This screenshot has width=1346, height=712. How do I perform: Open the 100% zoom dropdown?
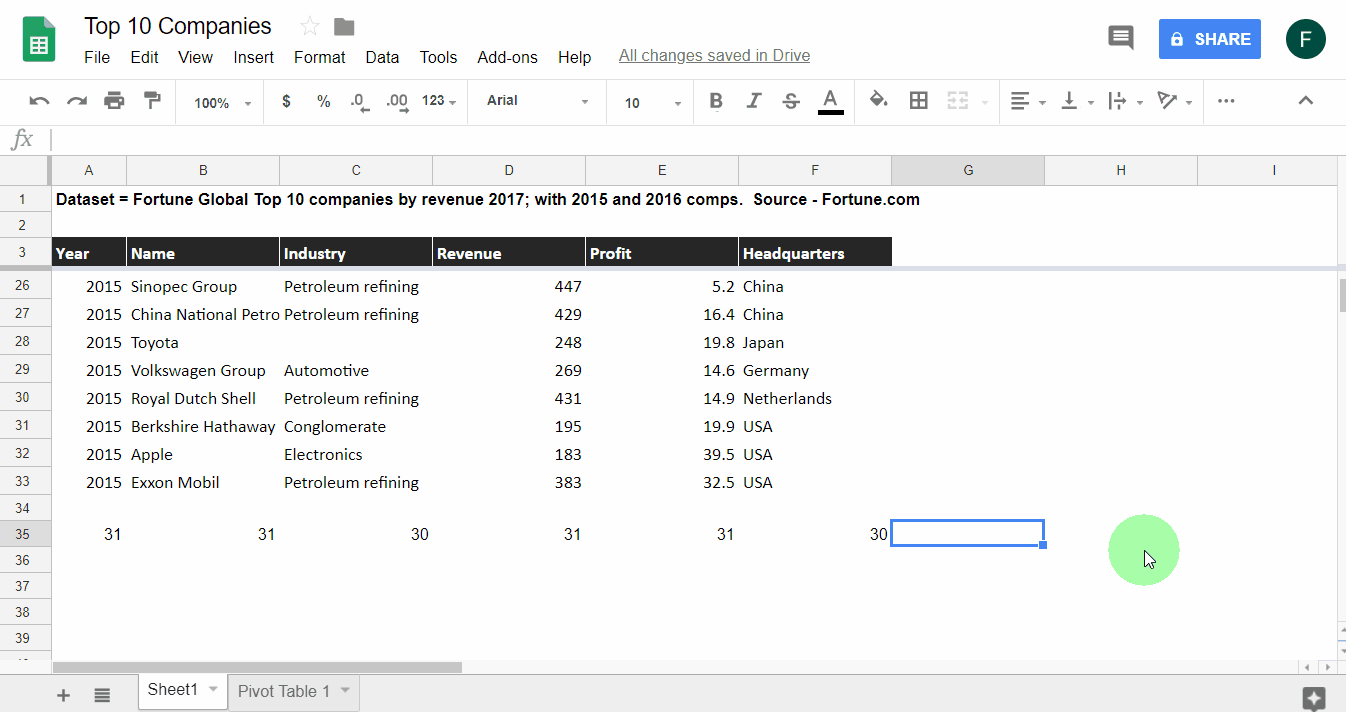[x=222, y=102]
